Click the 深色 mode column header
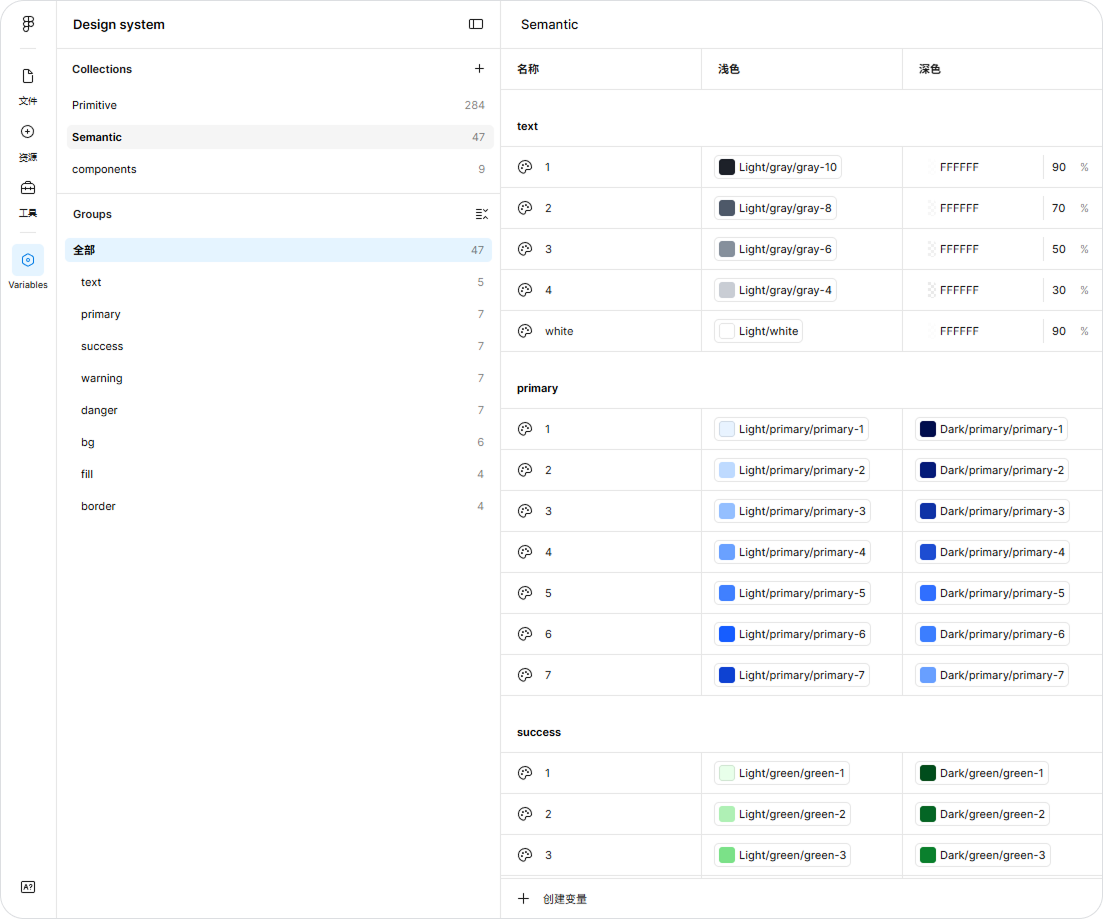This screenshot has height=919, width=1103. tap(929, 69)
